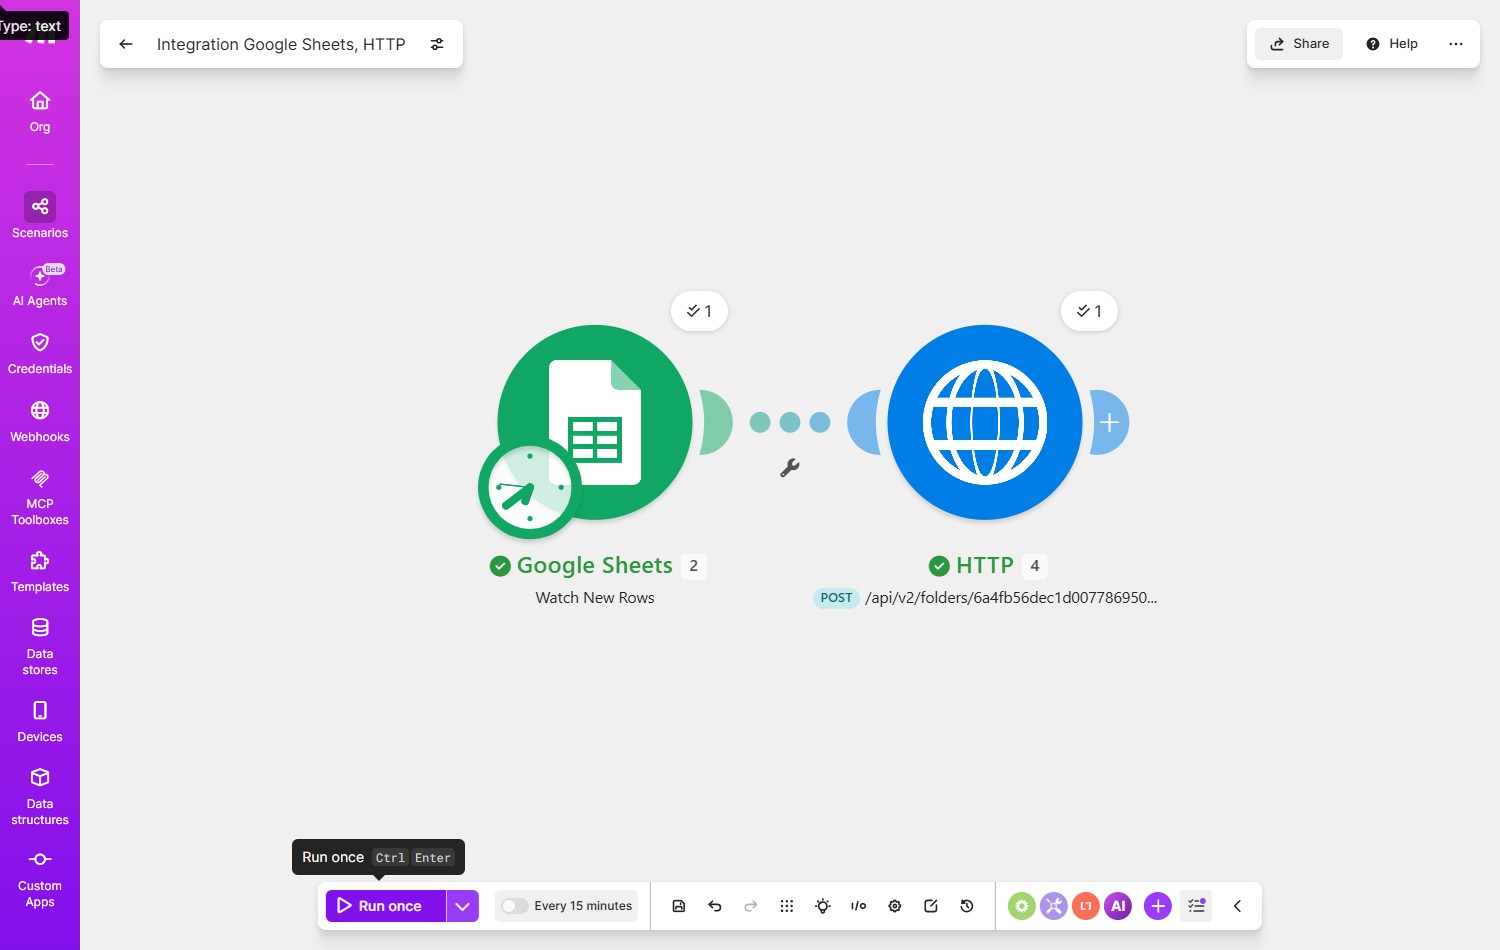Click the HTTP module label

pos(985,566)
